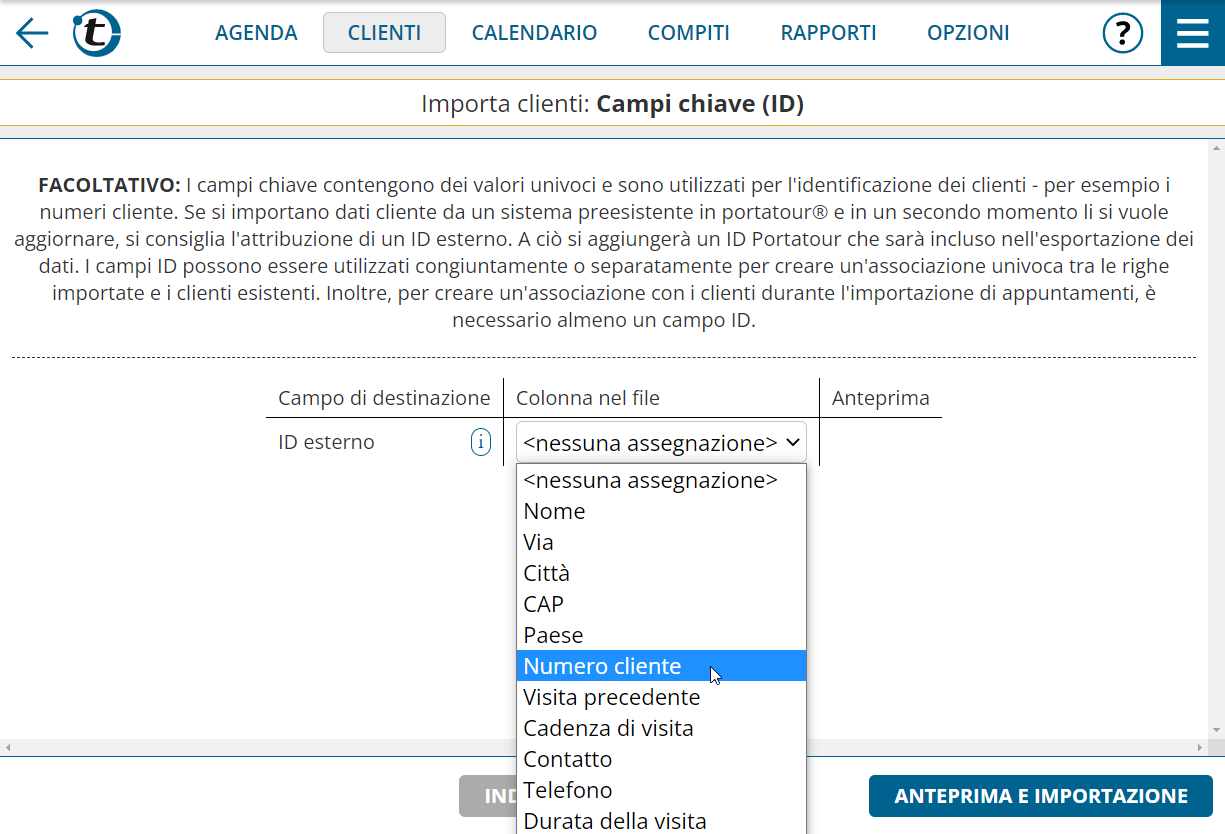This screenshot has height=834, width=1225.
Task: Open the hamburger menu
Action: [1192, 33]
